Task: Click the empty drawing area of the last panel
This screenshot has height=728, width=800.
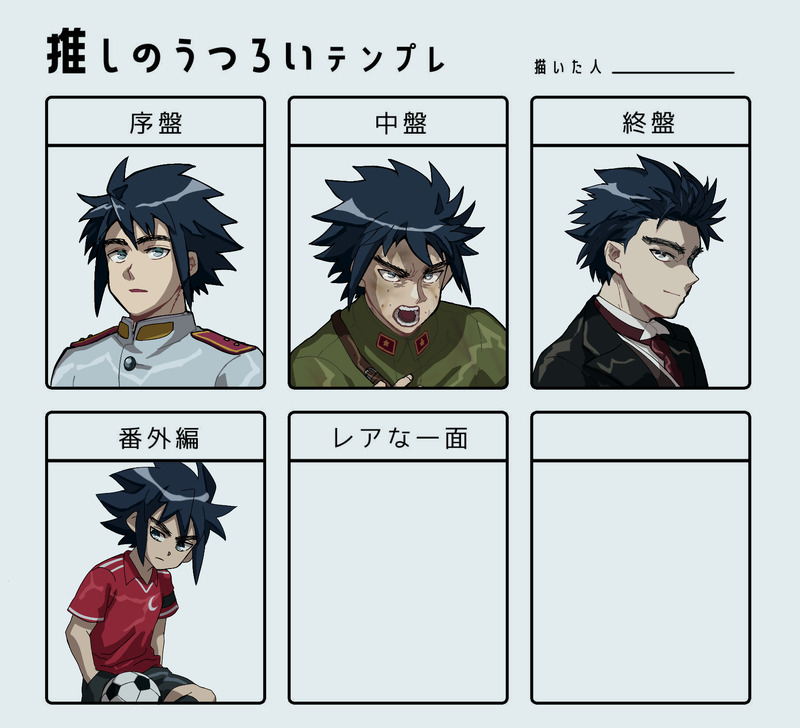Action: tap(640, 582)
